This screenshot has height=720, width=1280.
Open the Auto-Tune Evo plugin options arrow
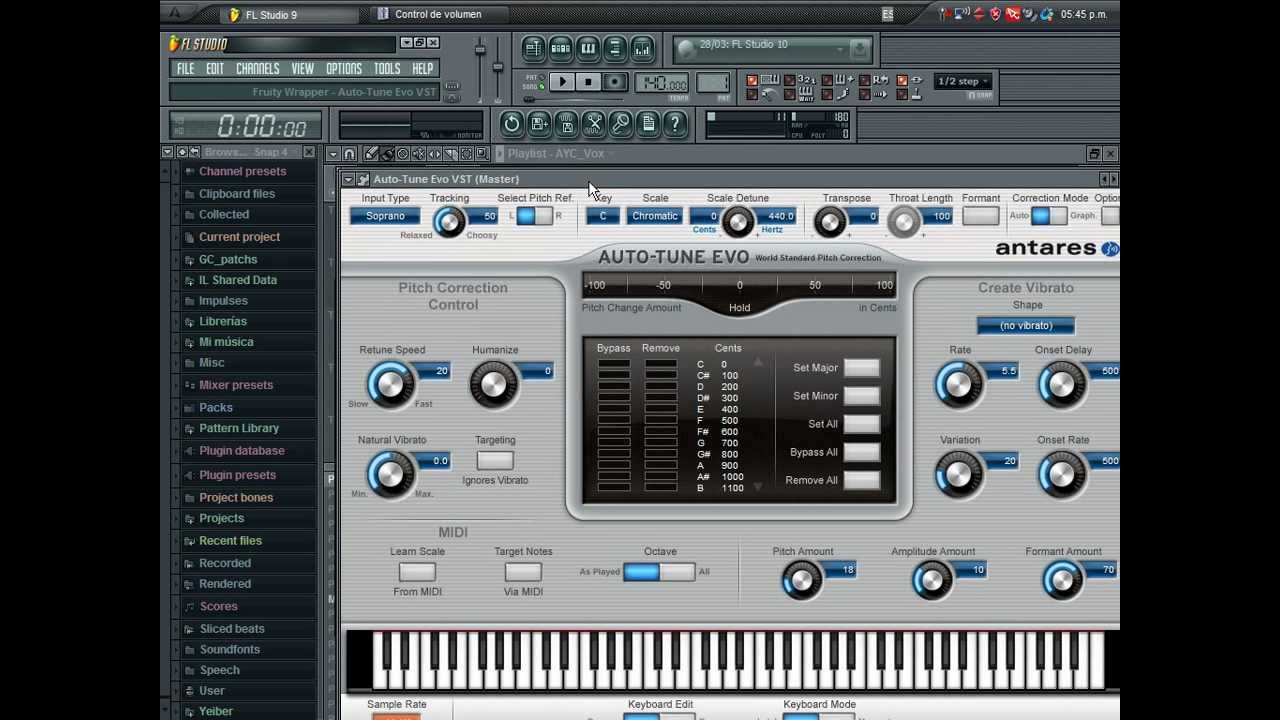[348, 179]
